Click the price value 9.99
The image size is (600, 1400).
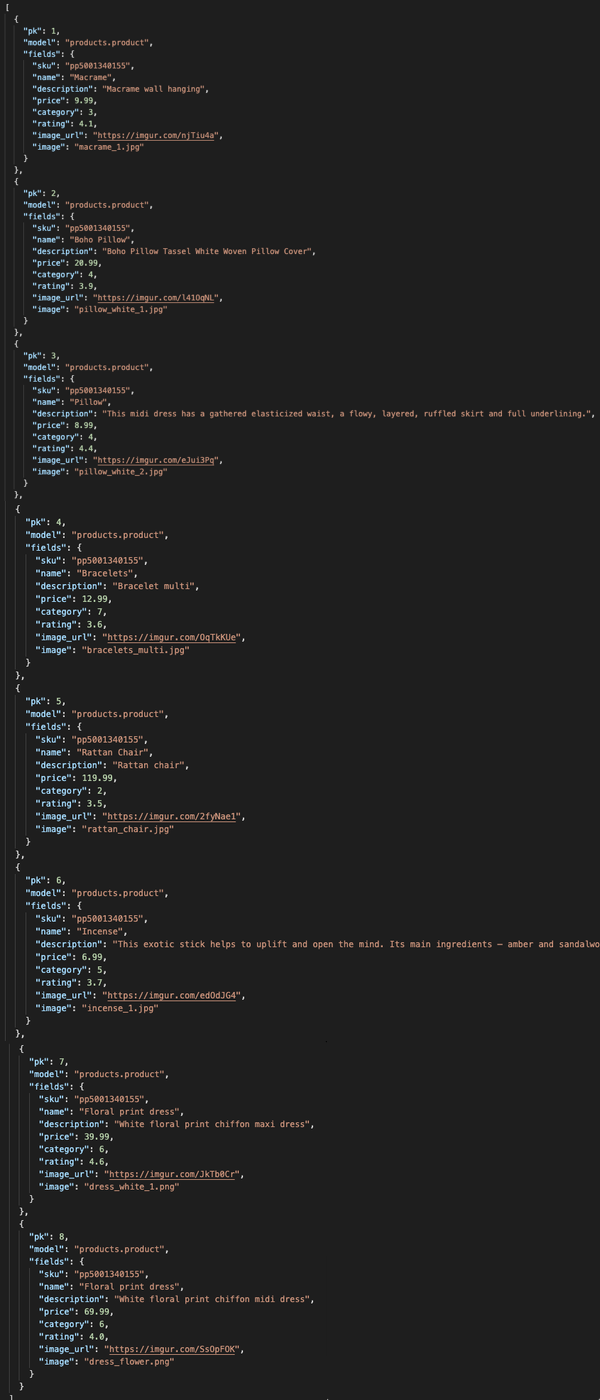[x=84, y=100]
